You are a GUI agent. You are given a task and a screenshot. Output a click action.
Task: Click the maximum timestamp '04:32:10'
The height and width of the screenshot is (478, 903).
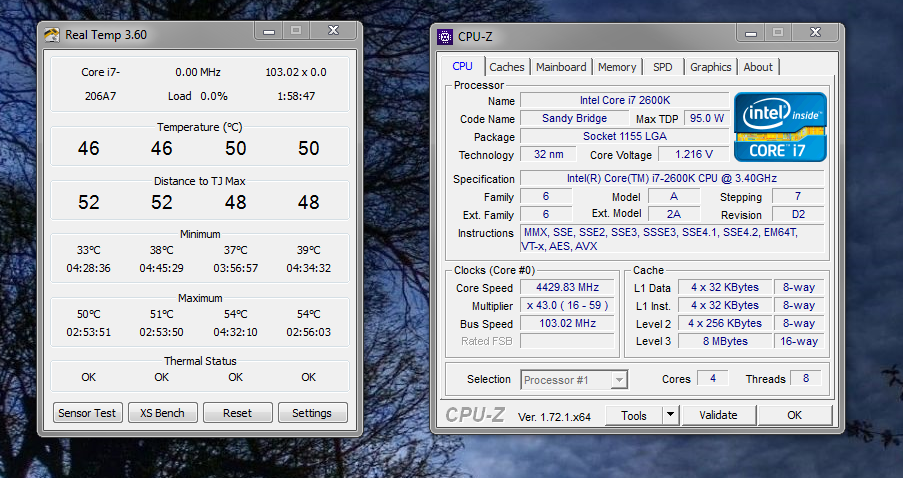coord(236,332)
